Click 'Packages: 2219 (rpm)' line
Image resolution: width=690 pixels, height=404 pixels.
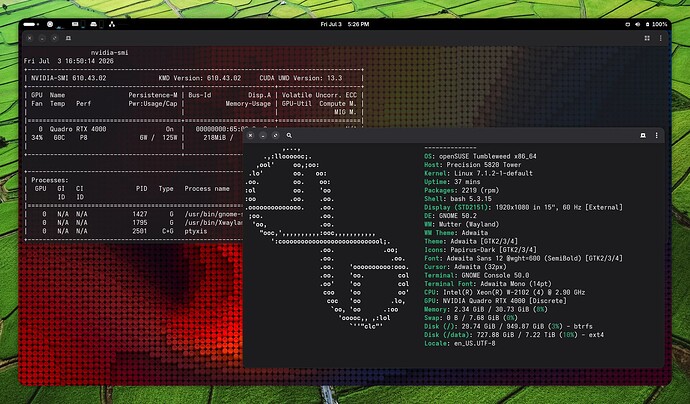462,190
